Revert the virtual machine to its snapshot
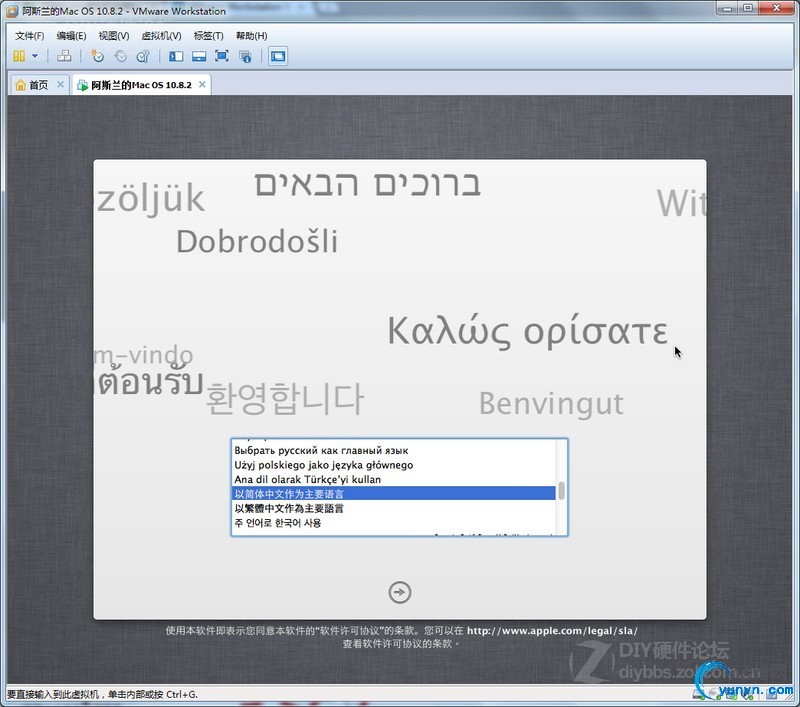Viewport: 800px width, 707px height. tap(120, 56)
